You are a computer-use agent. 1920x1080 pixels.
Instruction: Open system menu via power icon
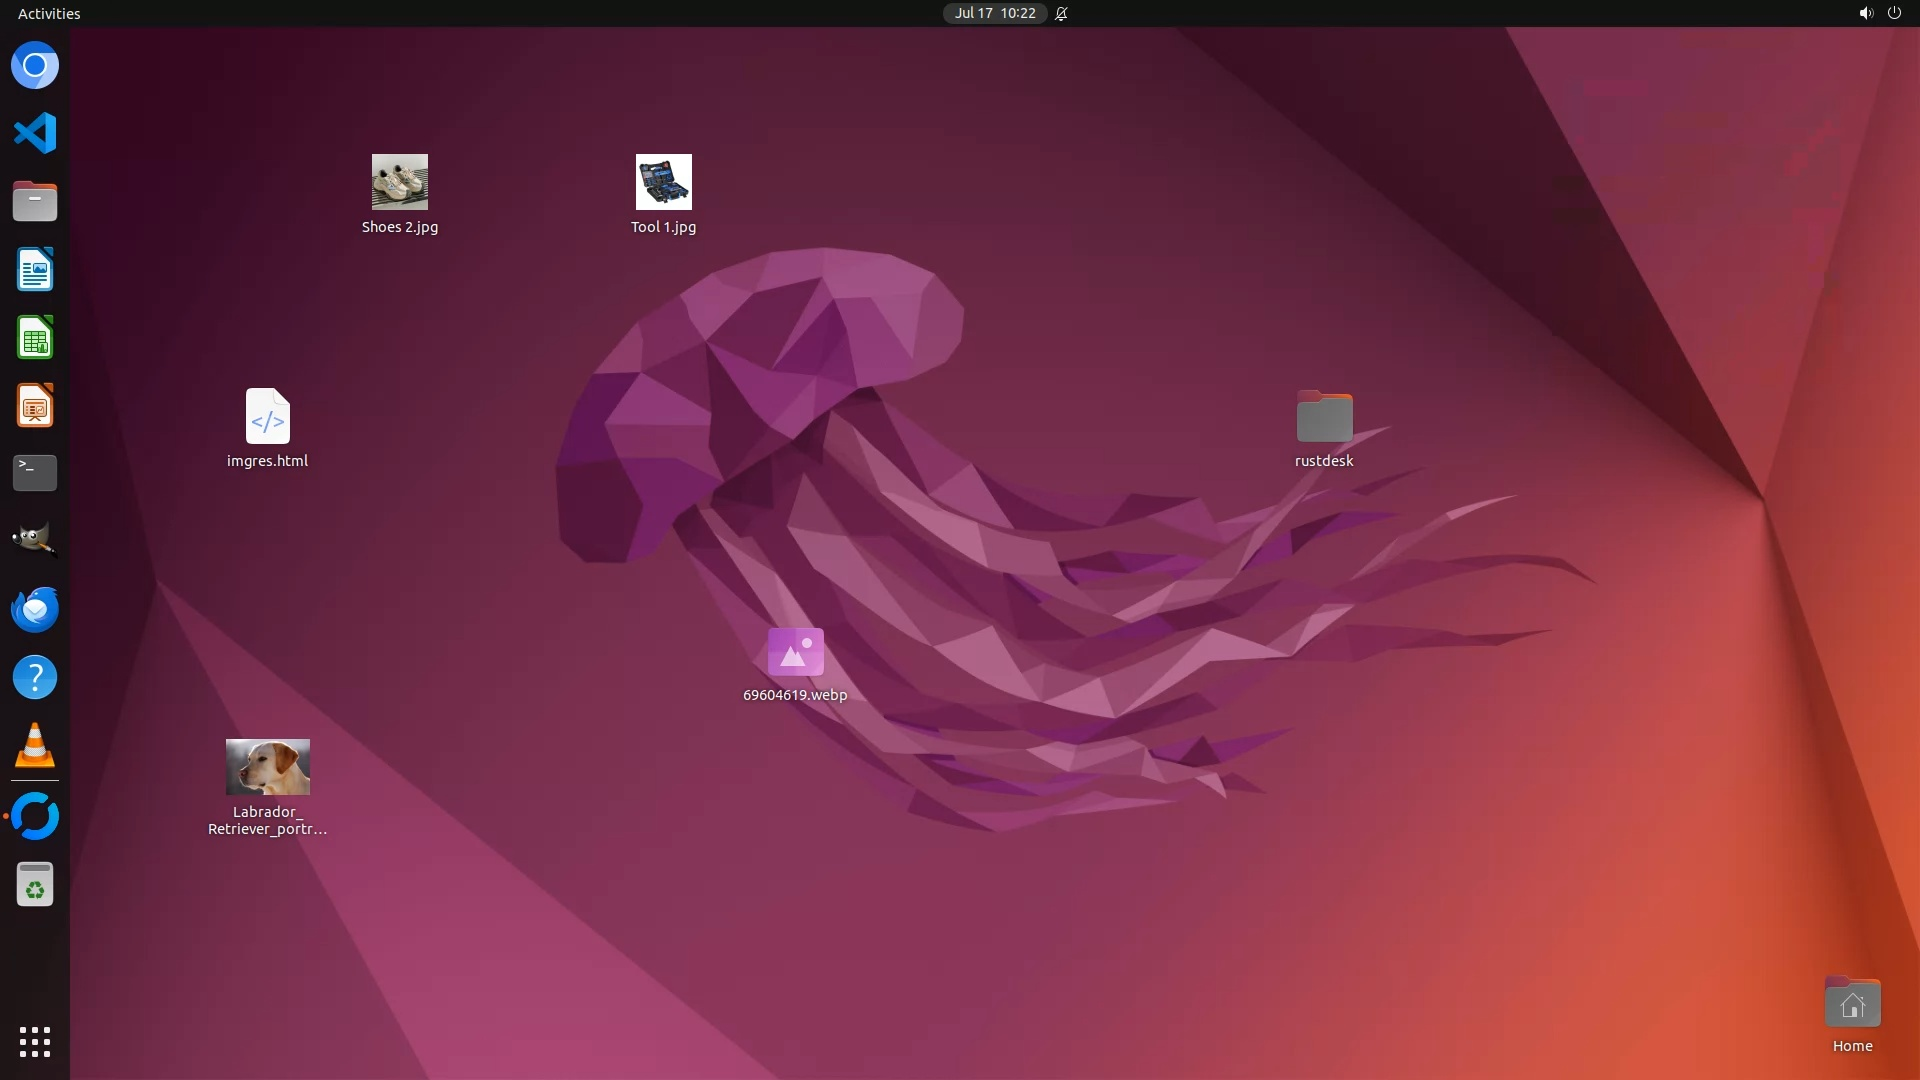(1894, 13)
